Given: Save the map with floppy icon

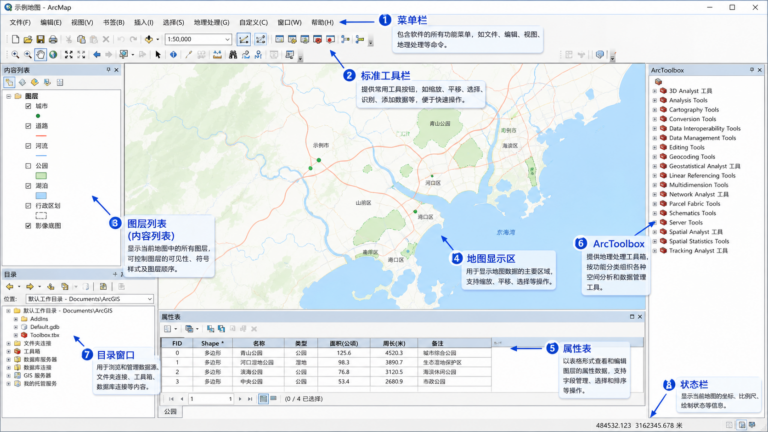Looking at the screenshot, I should point(40,39).
